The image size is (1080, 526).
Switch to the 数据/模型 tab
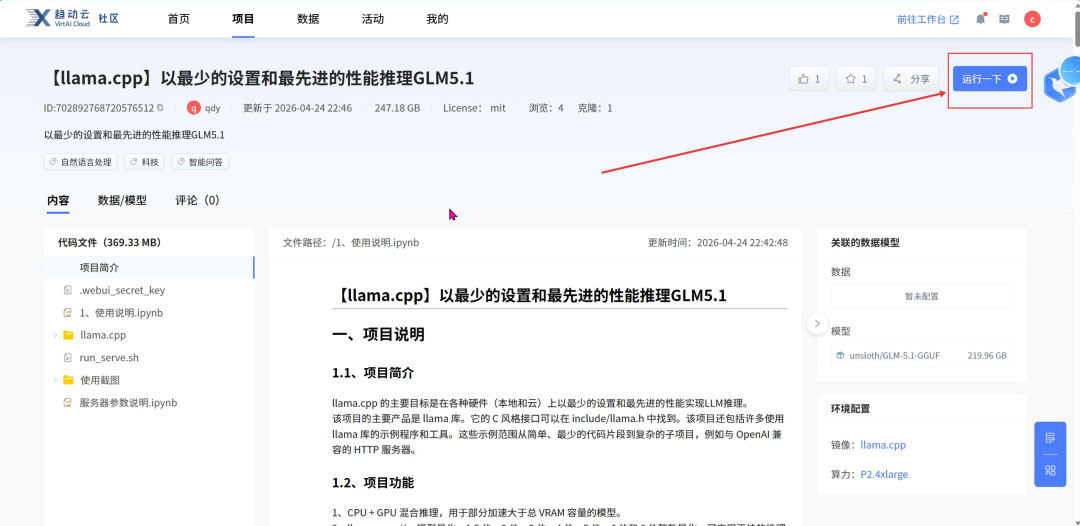[x=122, y=200]
